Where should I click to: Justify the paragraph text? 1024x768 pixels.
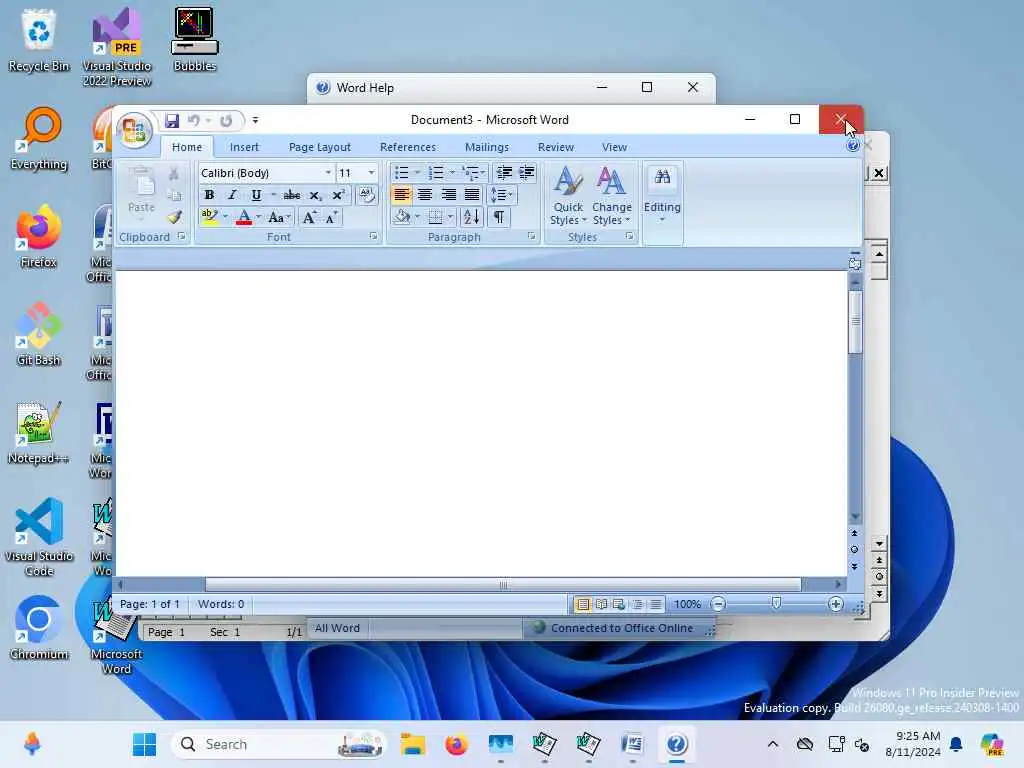(x=472, y=195)
